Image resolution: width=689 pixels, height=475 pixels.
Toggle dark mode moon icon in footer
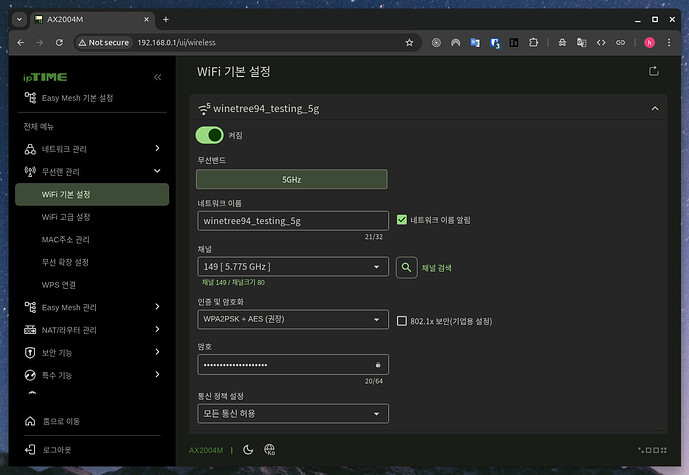coord(248,450)
